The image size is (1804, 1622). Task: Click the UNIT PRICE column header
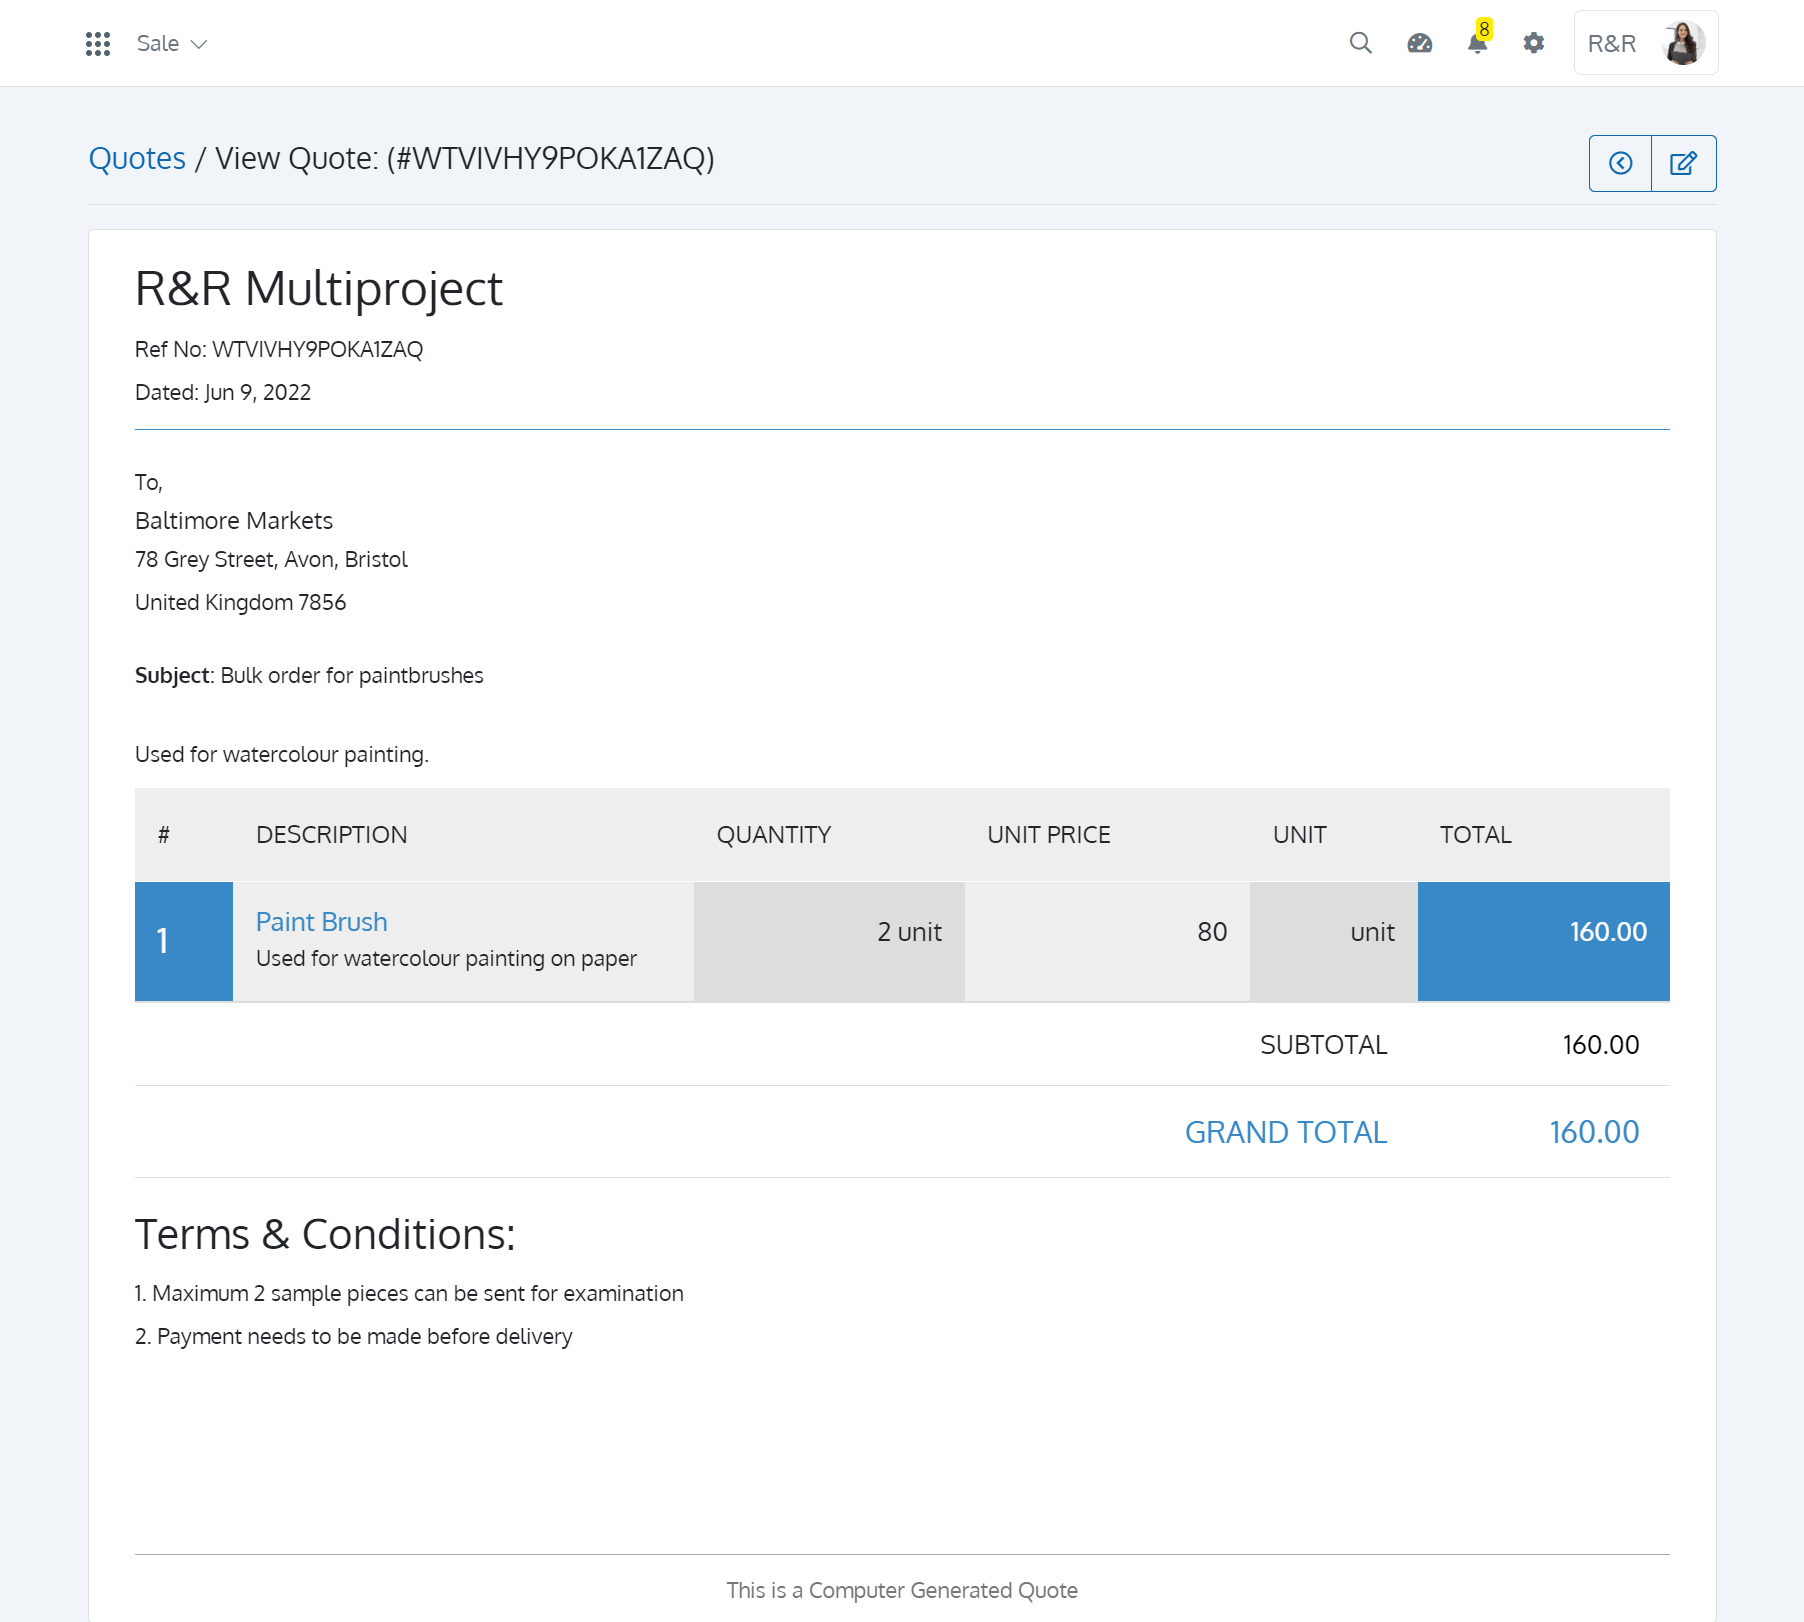(1048, 835)
